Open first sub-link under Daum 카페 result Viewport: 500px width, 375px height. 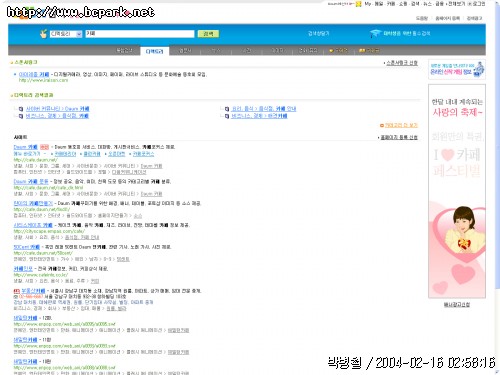coord(65,154)
